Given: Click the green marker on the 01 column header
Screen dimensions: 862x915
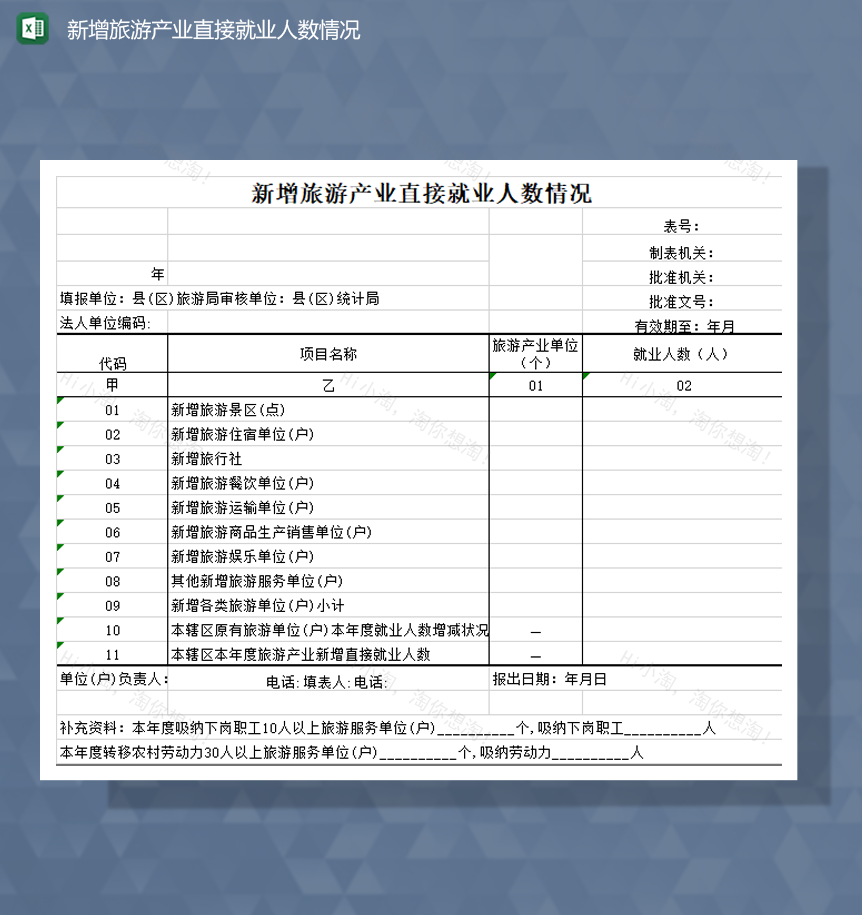Looking at the screenshot, I should 491,378.
